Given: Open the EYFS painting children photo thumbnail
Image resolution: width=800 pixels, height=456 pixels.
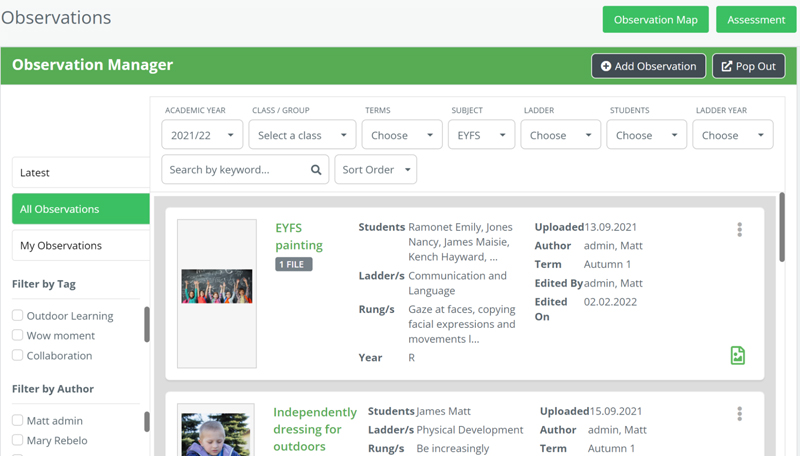Looking at the screenshot, I should tap(217, 286).
